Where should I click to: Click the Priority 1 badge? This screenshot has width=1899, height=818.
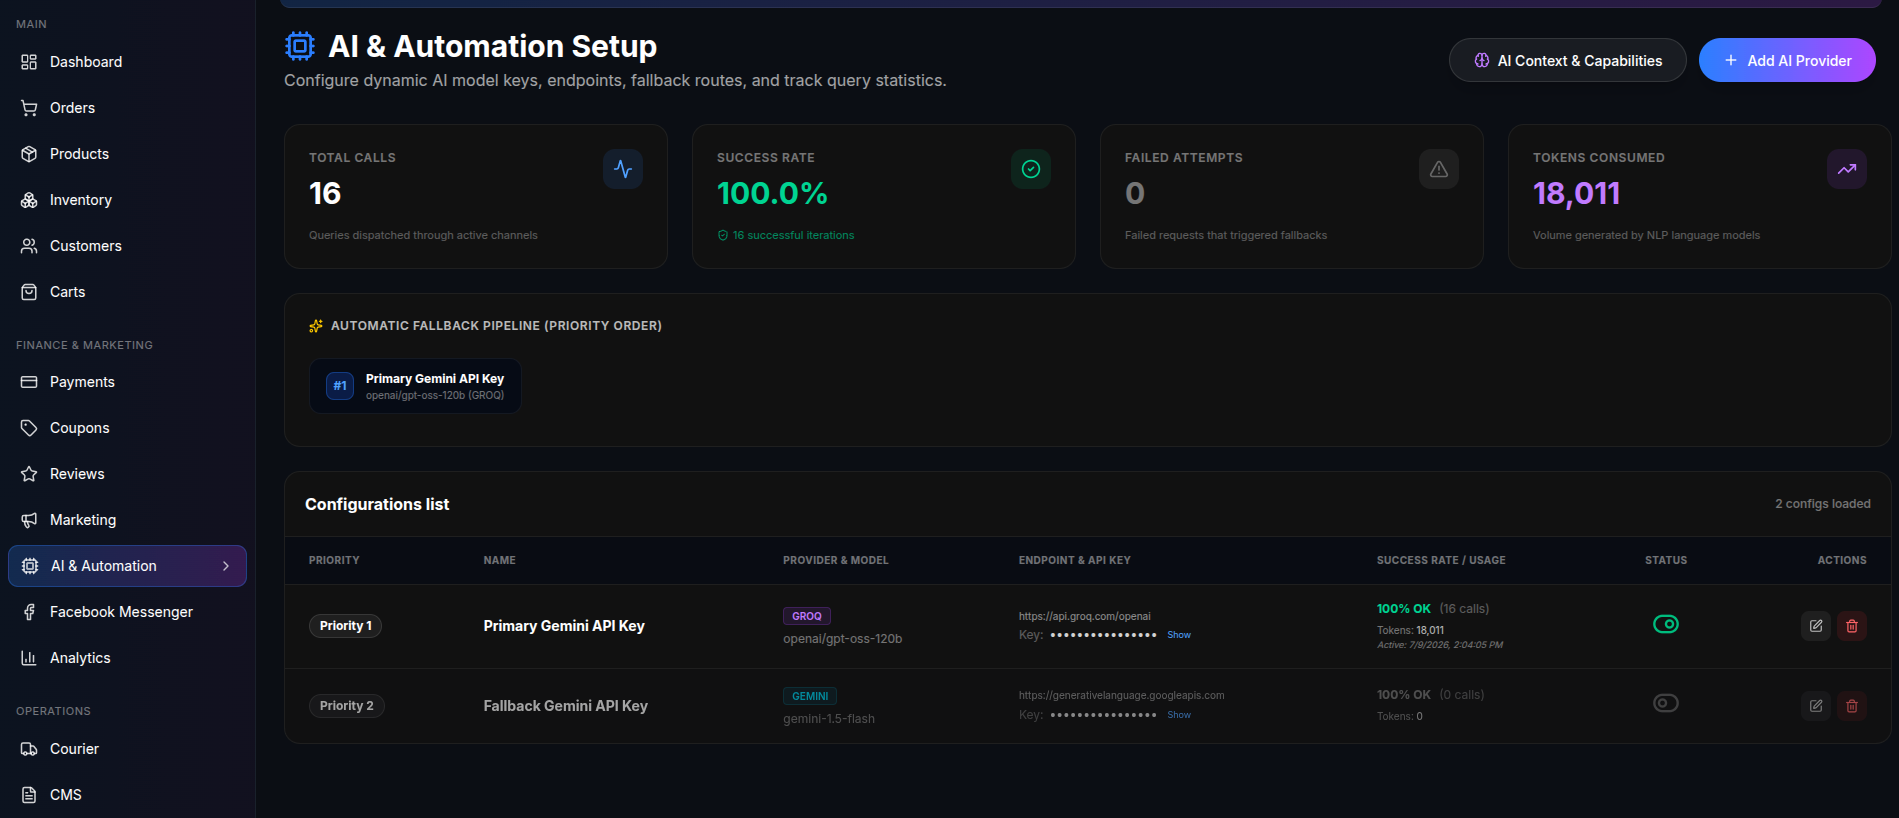tap(346, 626)
